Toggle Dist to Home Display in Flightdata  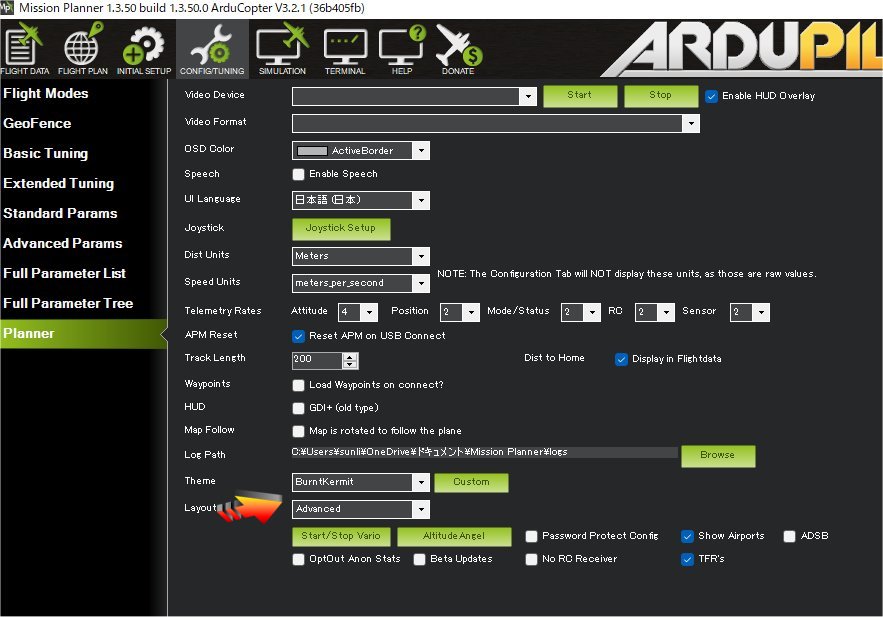pos(621,359)
